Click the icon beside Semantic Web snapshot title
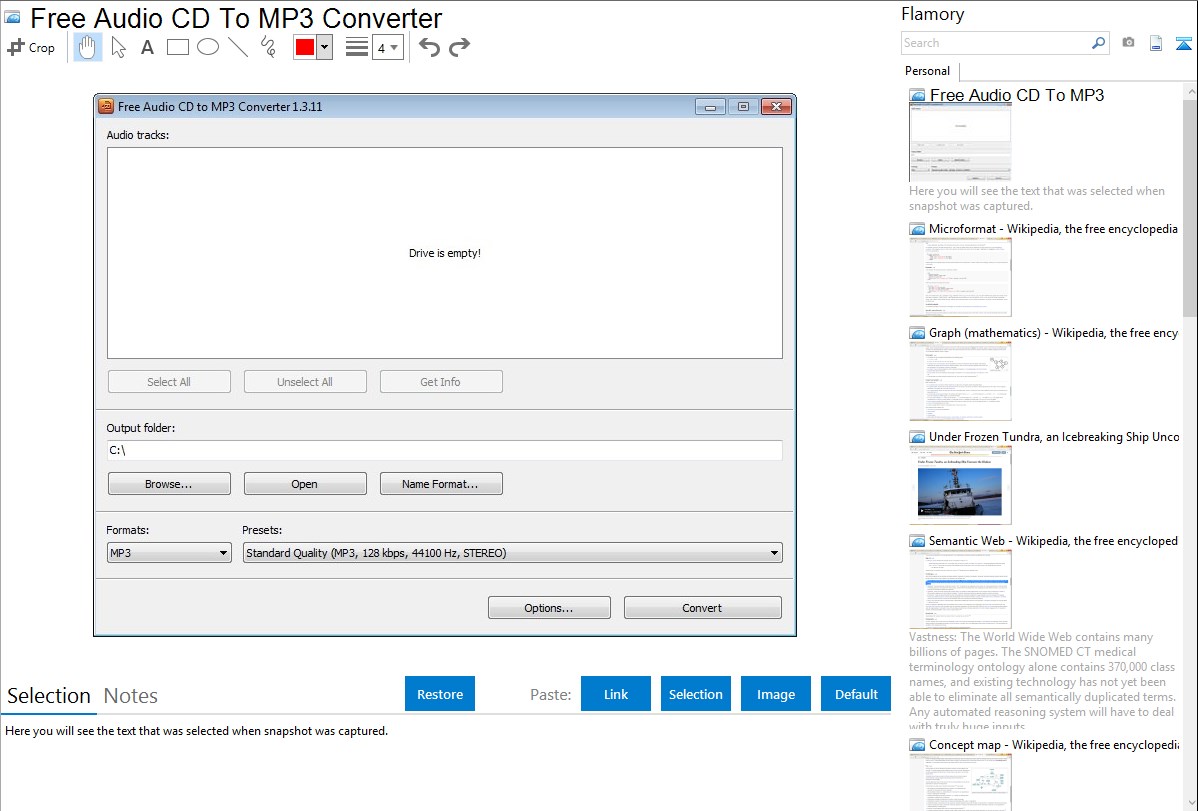Screen dimensions: 1198x811 [x=917, y=540]
